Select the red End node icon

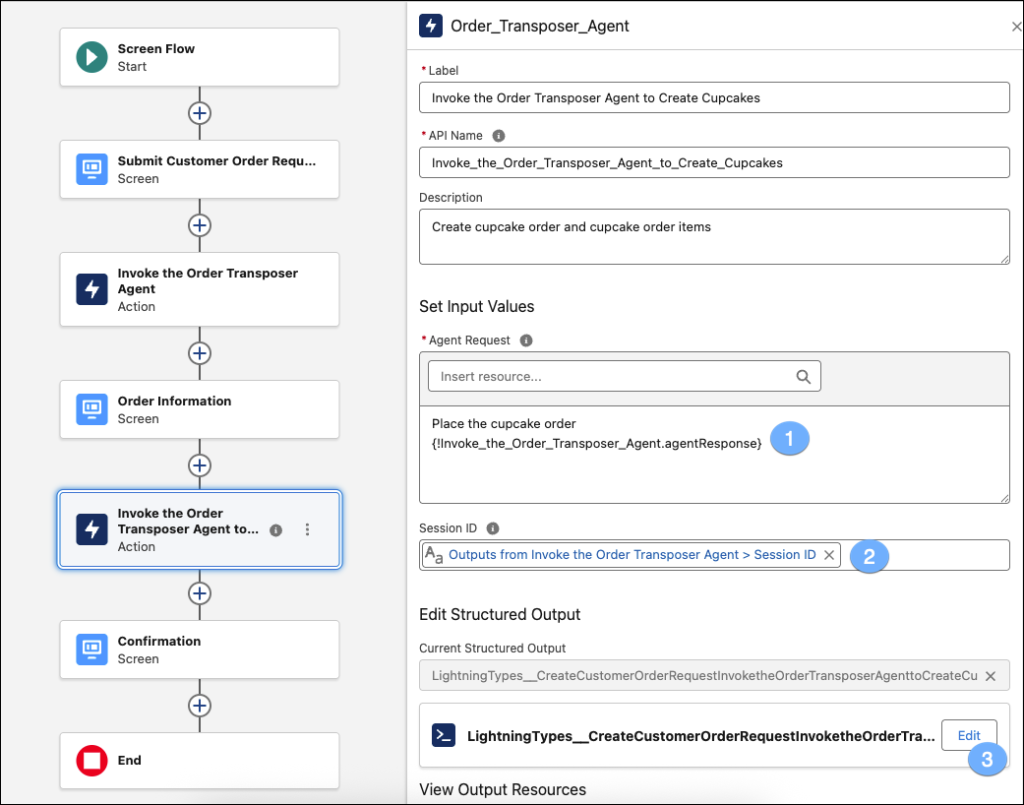coord(92,761)
